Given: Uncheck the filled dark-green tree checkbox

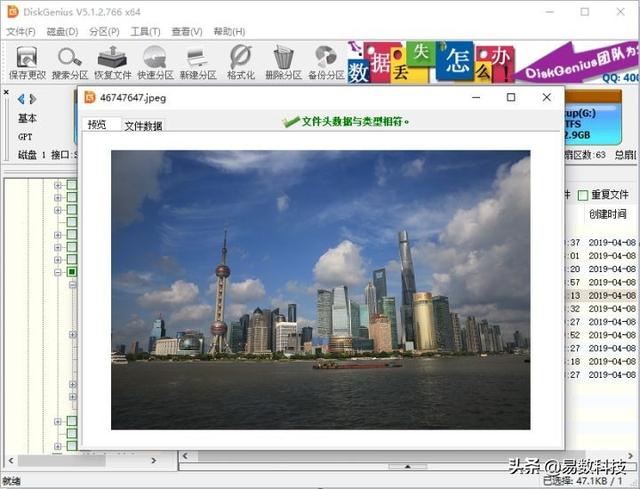Looking at the screenshot, I should pyautogui.click(x=72, y=272).
